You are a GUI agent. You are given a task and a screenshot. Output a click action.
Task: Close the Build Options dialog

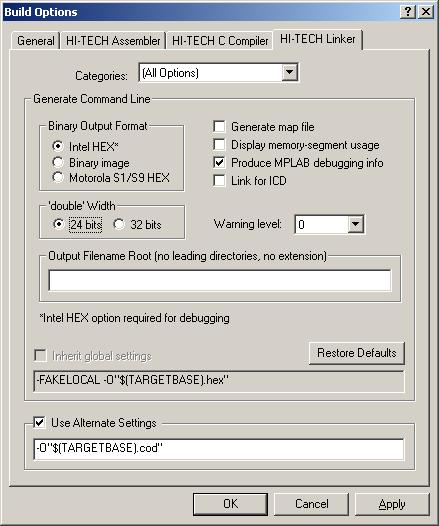426,12
